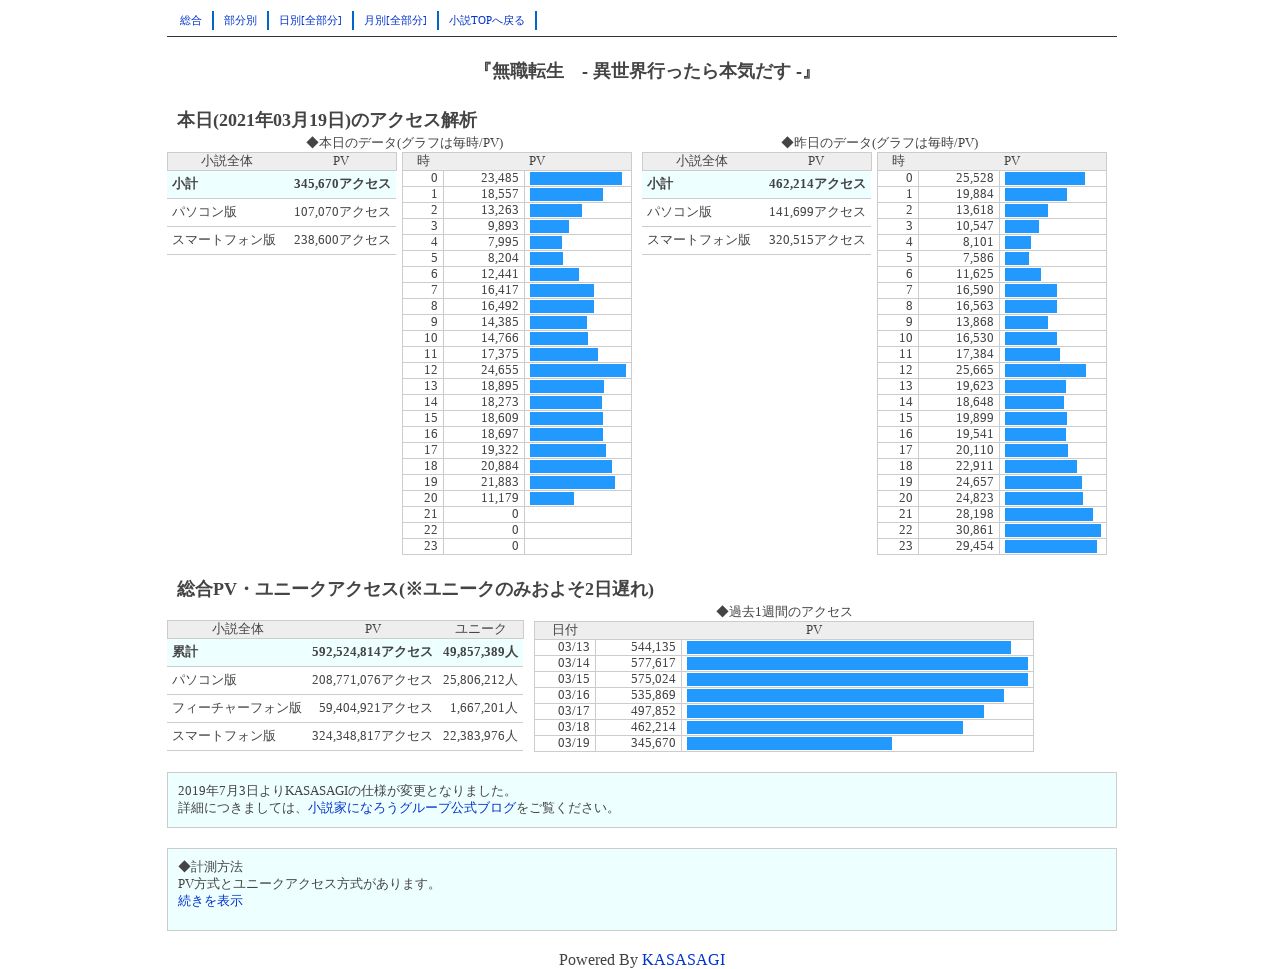Select スマートフォン版 unique 22,383,976人
This screenshot has height=969, width=1284.
pyautogui.click(x=480, y=736)
